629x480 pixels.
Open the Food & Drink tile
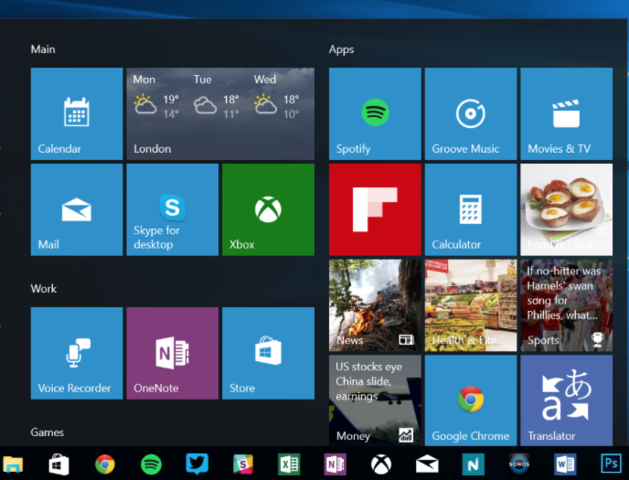click(566, 209)
